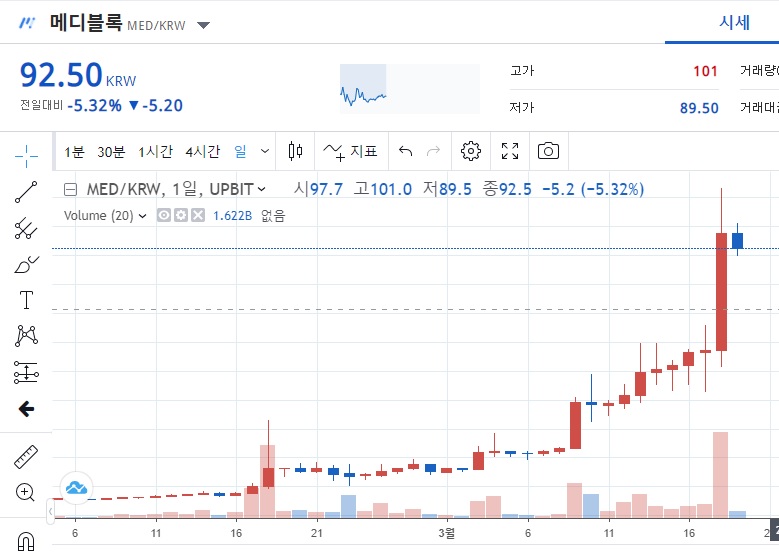Click the current price 92.50
This screenshot has height=558, width=779.
[61, 75]
